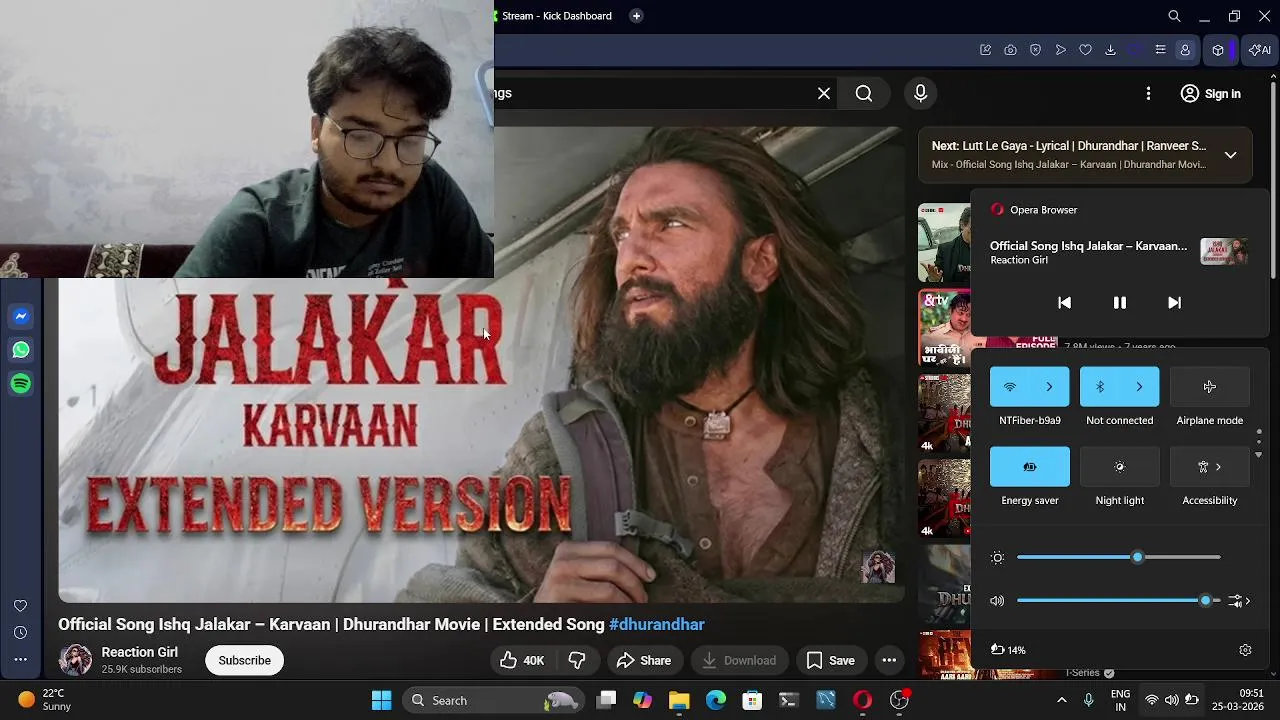The height and width of the screenshot is (720, 1280).
Task: Open Opera sidebar three-dot more menu
Action: pyautogui.click(x=20, y=659)
